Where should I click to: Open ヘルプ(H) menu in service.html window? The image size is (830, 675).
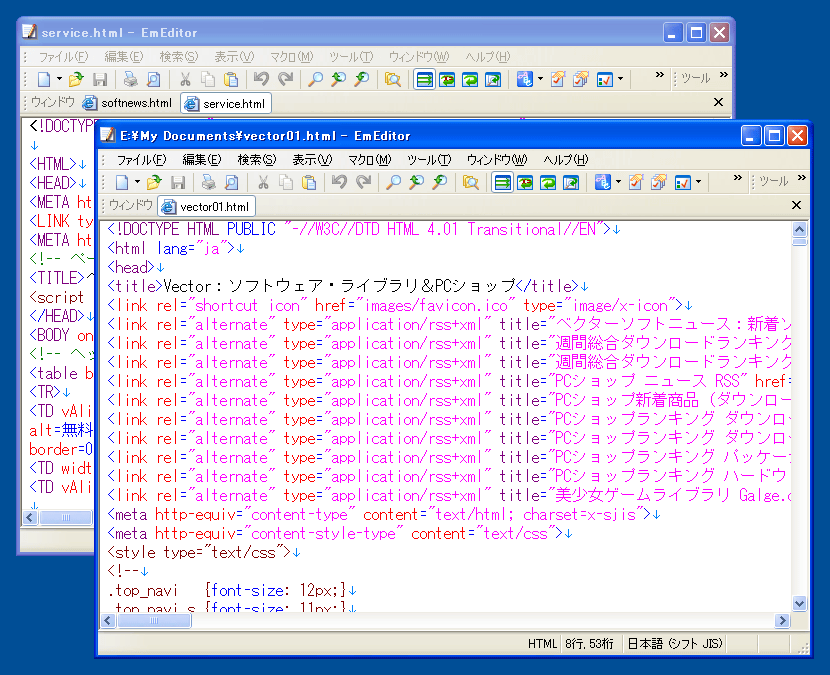click(488, 56)
